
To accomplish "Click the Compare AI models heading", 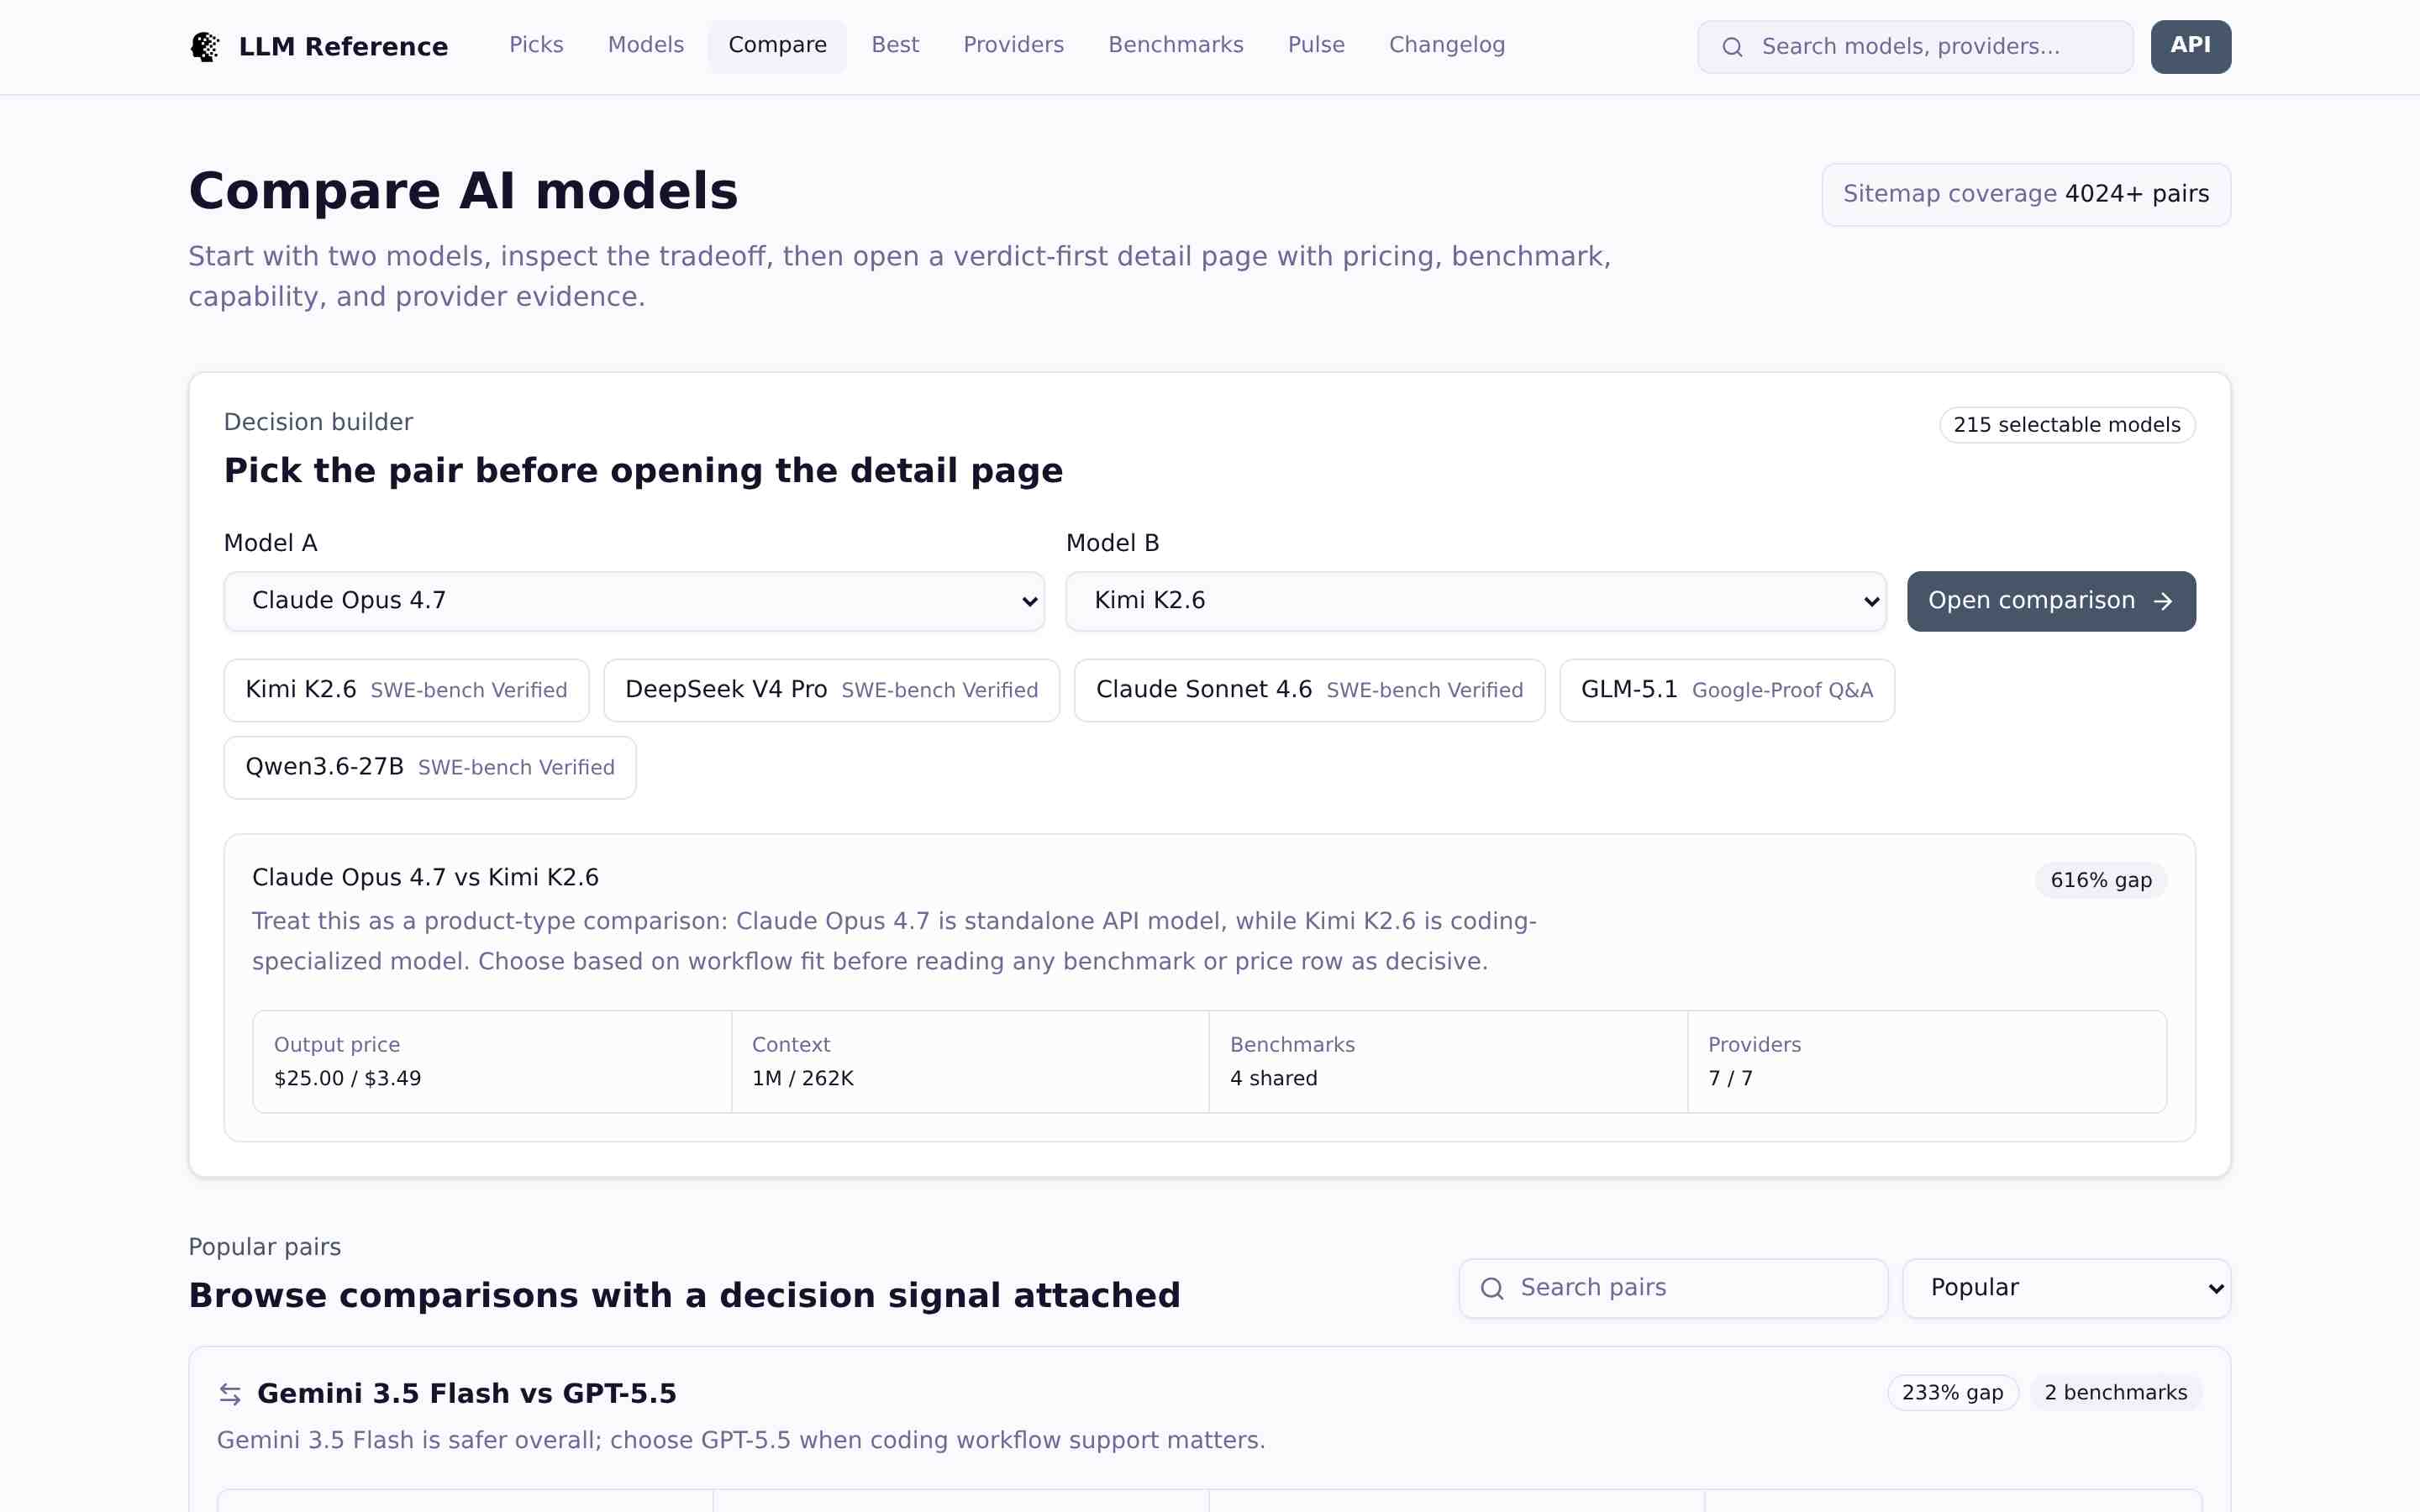I will click(463, 191).
